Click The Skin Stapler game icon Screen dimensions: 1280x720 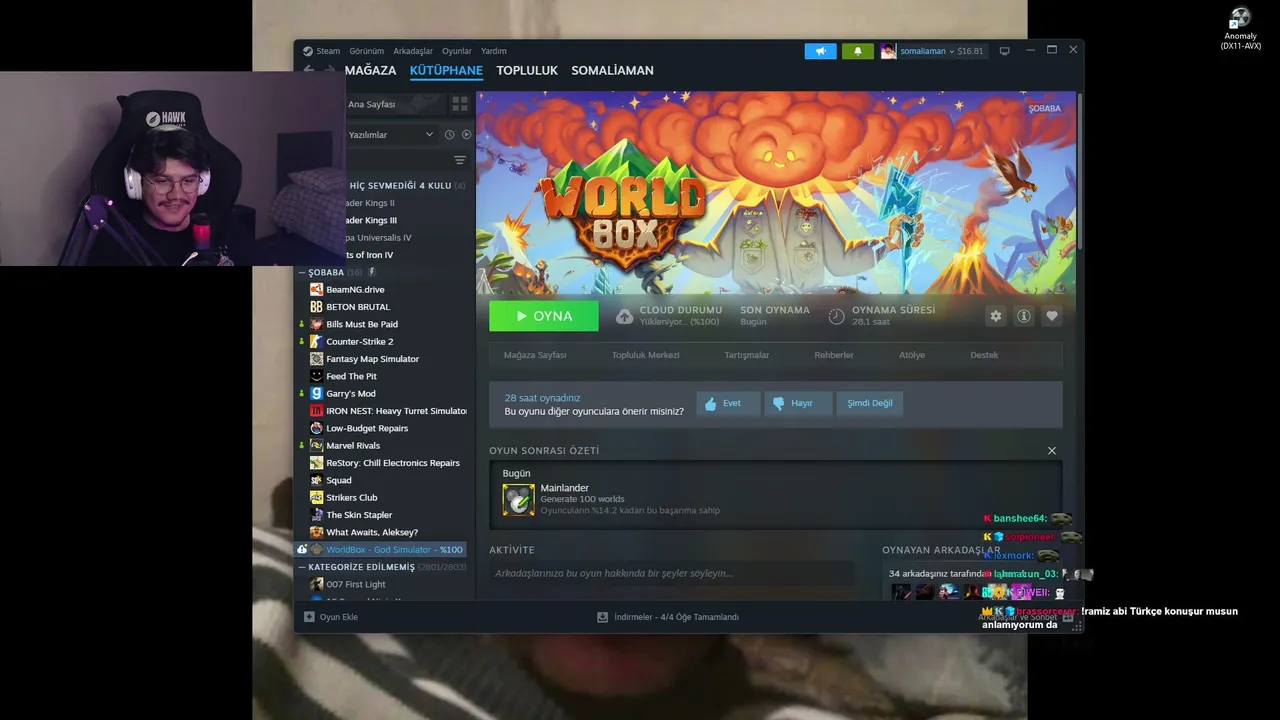point(316,515)
